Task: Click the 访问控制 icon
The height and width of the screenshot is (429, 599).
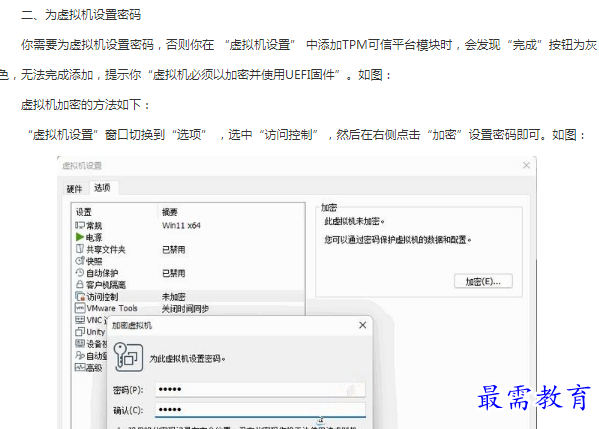Action: (80, 296)
